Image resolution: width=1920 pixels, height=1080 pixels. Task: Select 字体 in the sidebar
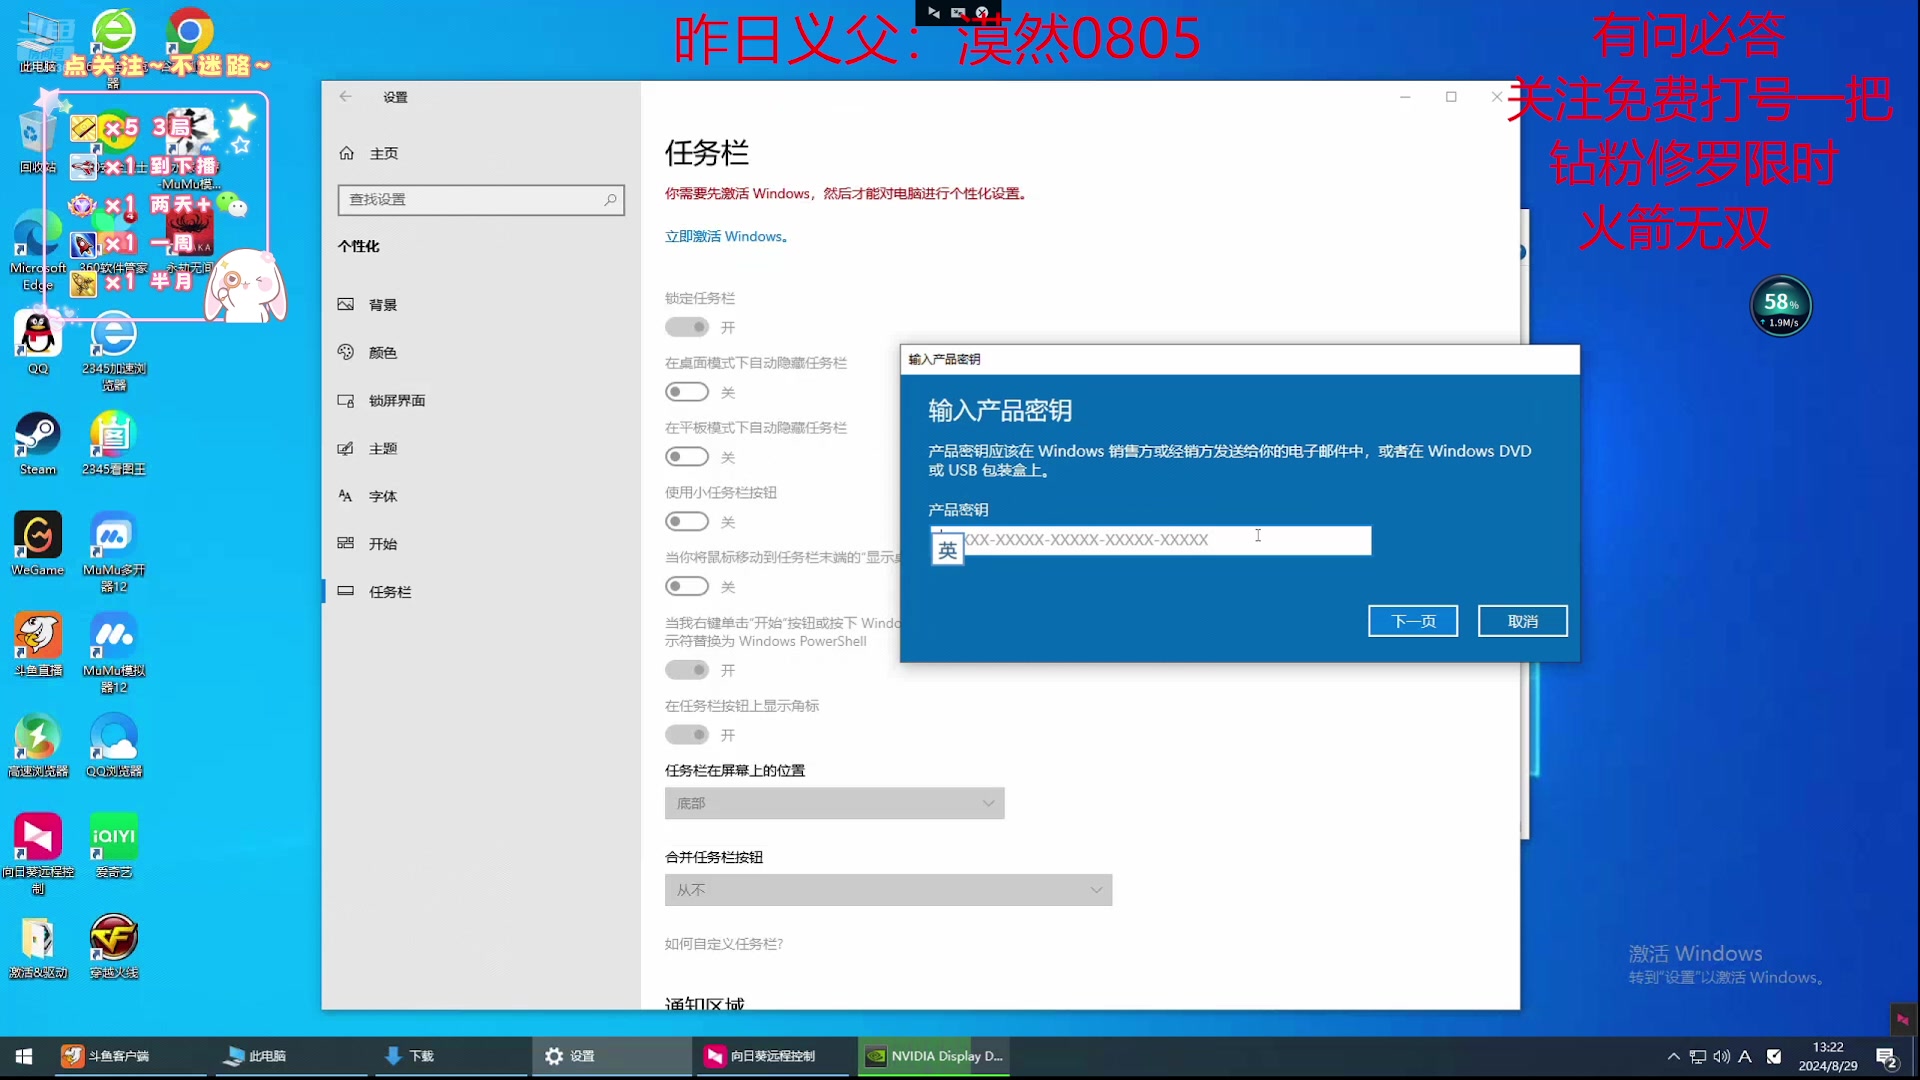[x=480, y=496]
